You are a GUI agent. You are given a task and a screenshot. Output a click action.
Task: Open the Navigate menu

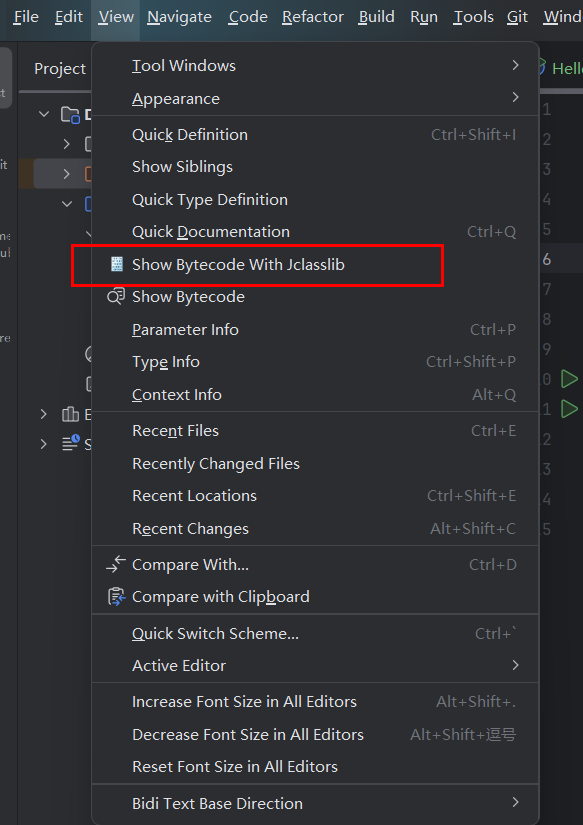179,17
